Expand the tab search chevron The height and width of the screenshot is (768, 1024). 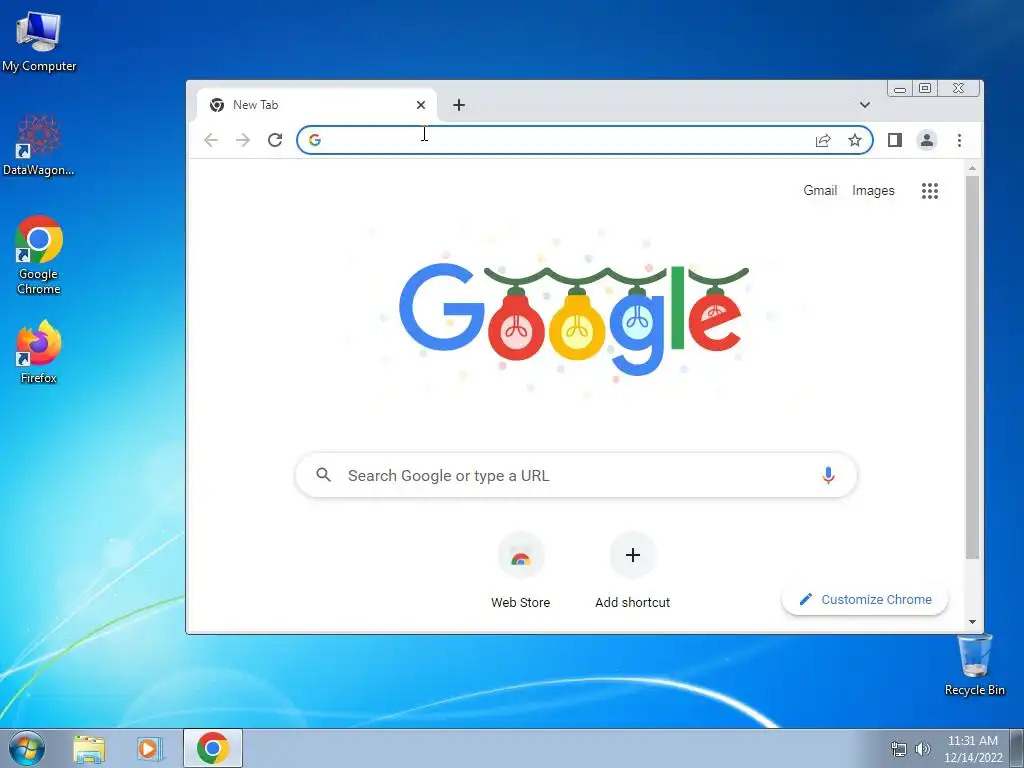(865, 104)
